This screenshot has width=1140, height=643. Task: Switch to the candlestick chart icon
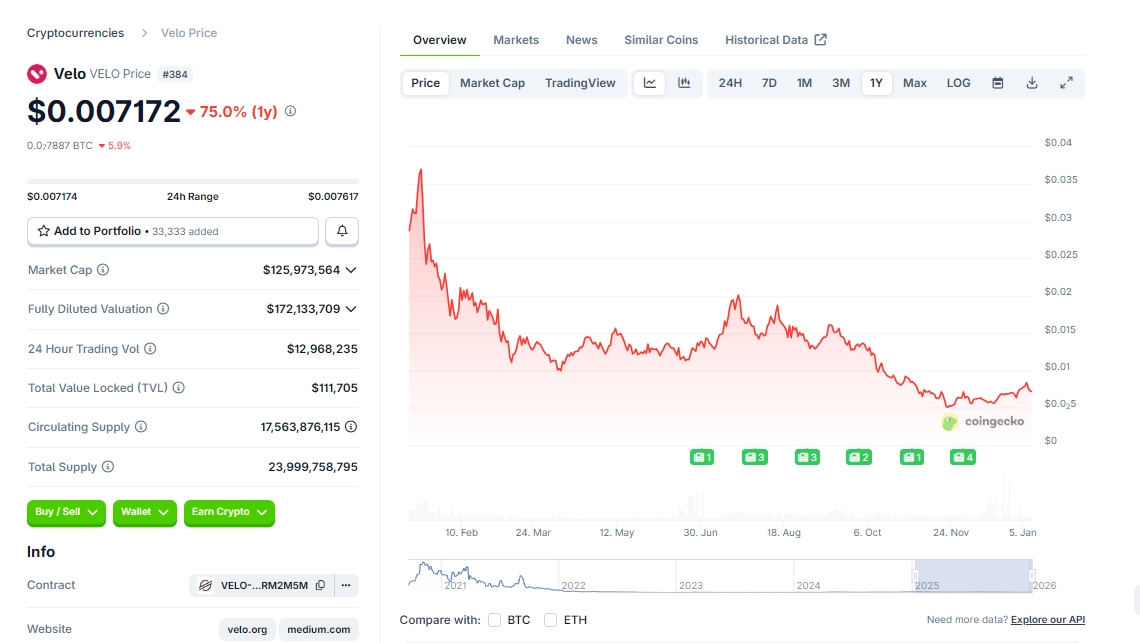tap(684, 83)
